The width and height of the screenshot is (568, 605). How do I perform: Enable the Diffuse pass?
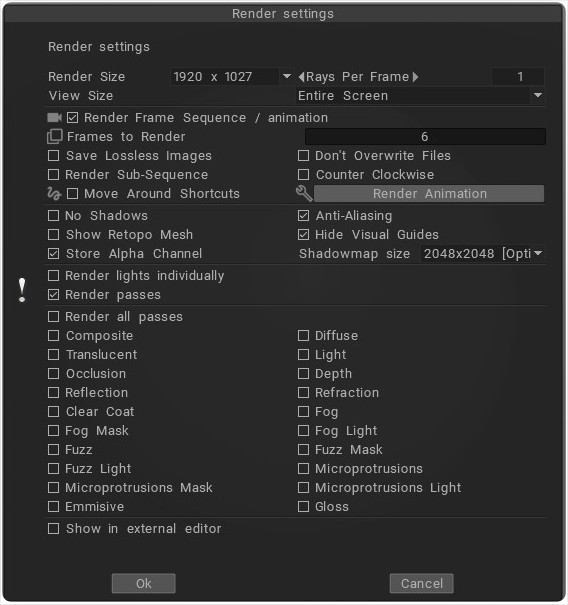304,335
